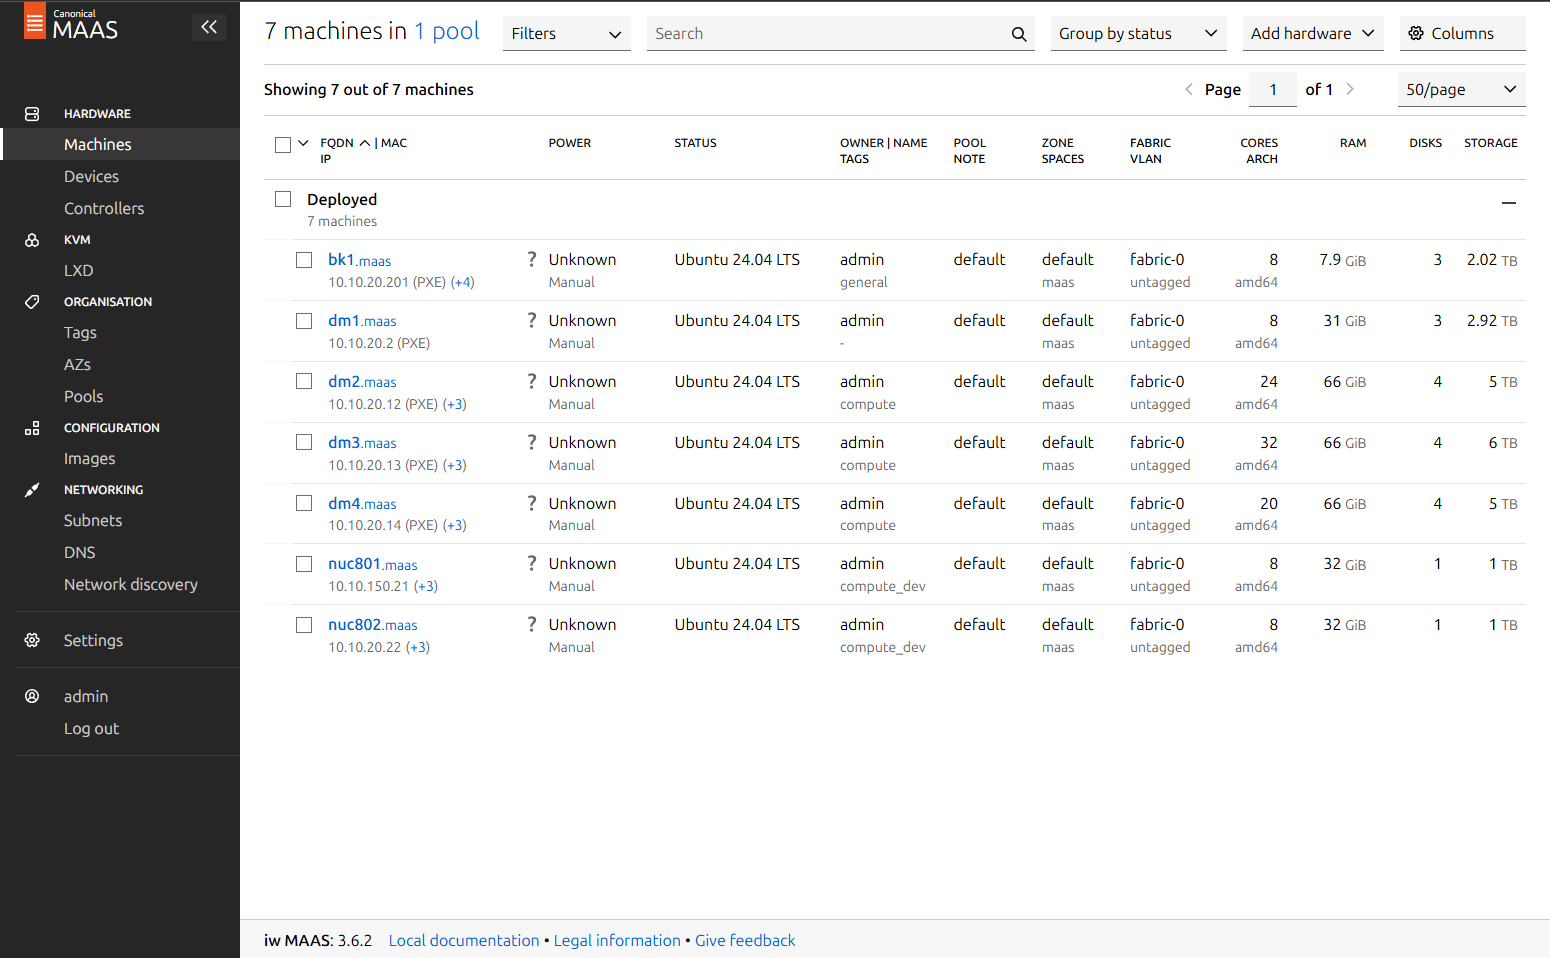The width and height of the screenshot is (1550, 958).
Task: Click the admin user icon in sidebar
Action: point(32,696)
